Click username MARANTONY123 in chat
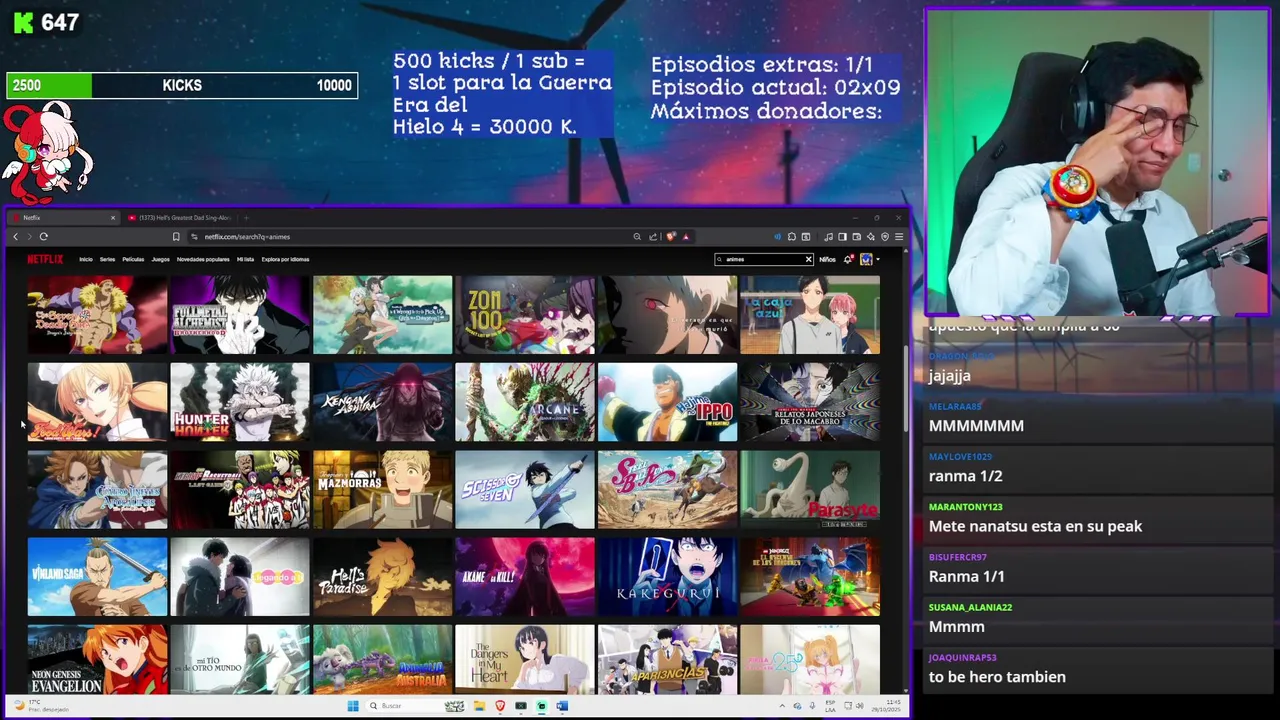The image size is (1280, 720). pyautogui.click(x=965, y=507)
